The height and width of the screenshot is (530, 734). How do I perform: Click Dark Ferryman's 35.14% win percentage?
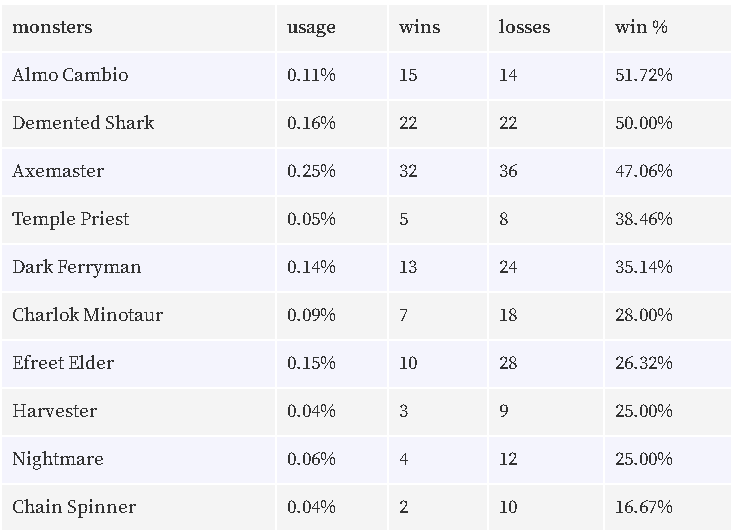[644, 267]
